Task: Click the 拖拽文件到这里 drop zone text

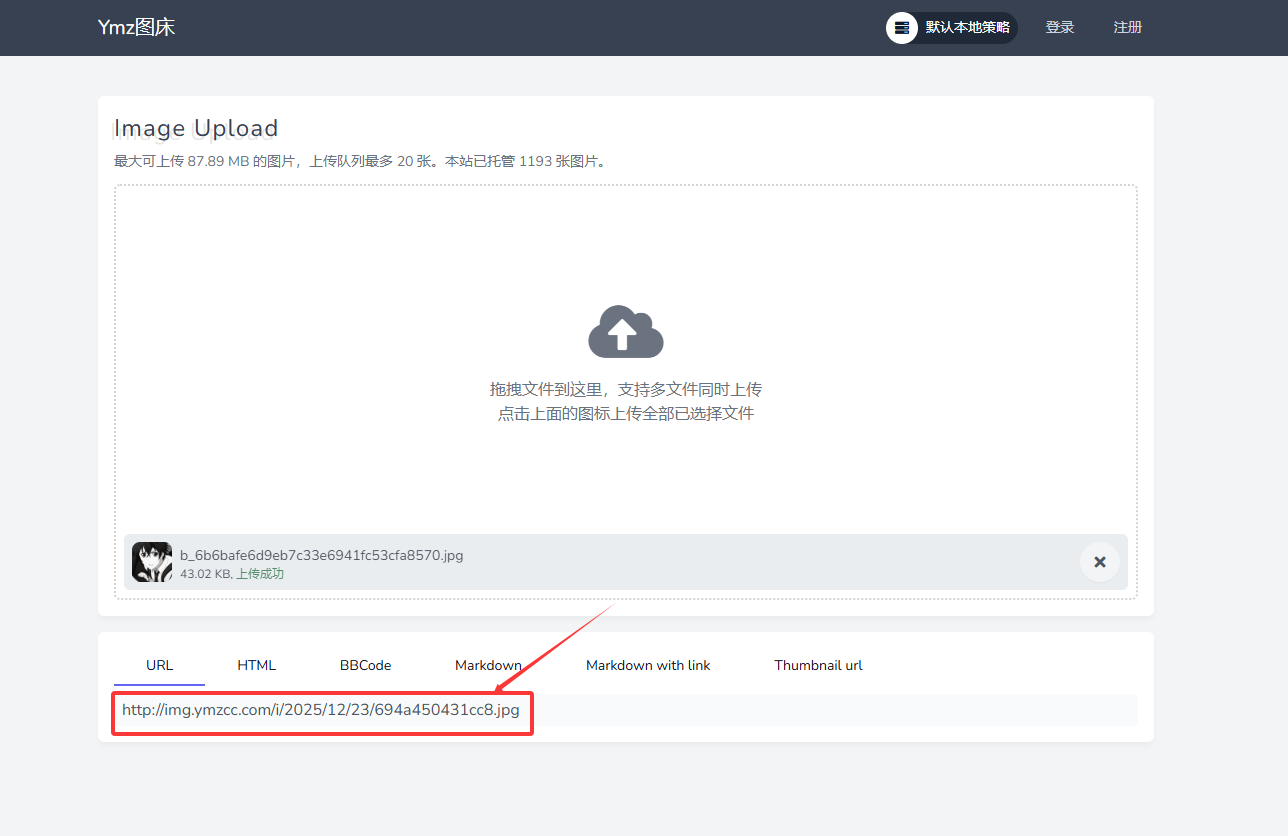Action: (x=625, y=390)
